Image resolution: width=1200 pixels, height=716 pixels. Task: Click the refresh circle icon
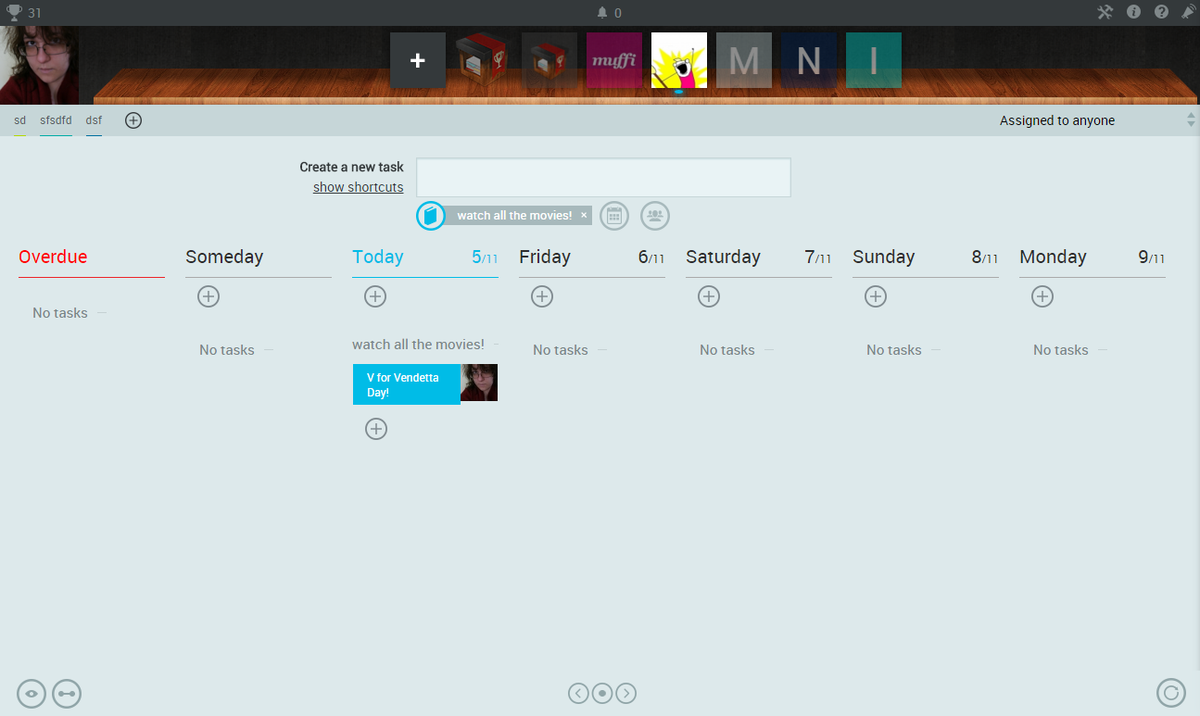(1170, 693)
